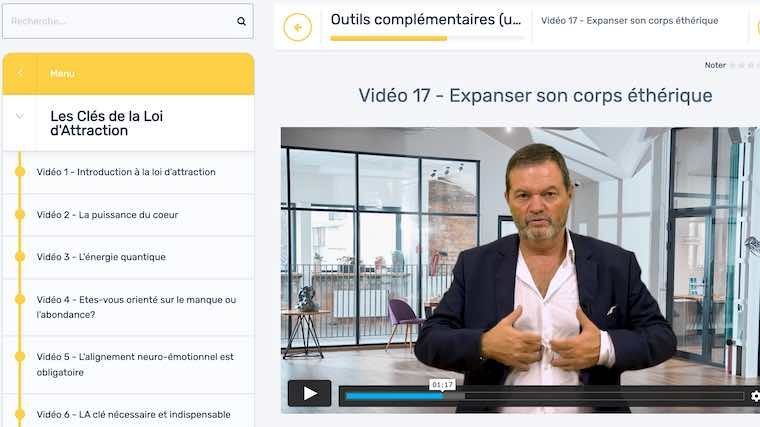Click the yellow Menu header bar
The height and width of the screenshot is (427, 760).
pyautogui.click(x=128, y=74)
